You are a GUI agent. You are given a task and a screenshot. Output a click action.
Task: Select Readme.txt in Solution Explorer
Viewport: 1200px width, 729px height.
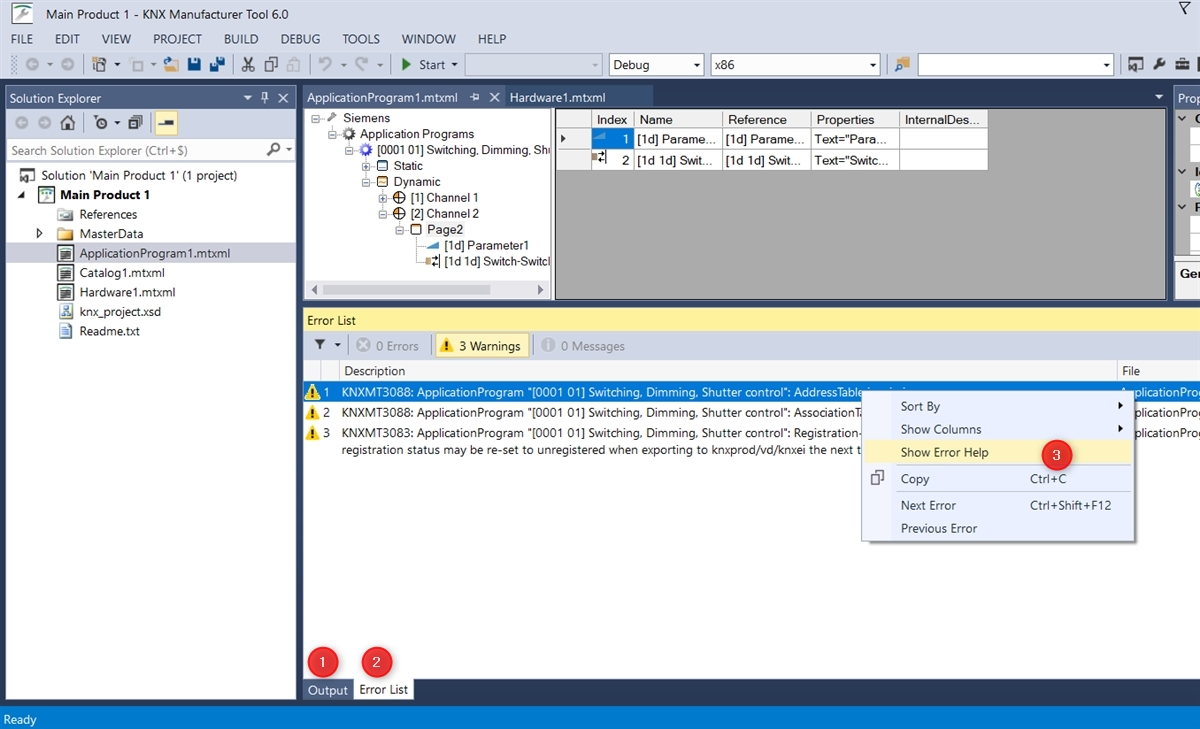pyautogui.click(x=109, y=331)
